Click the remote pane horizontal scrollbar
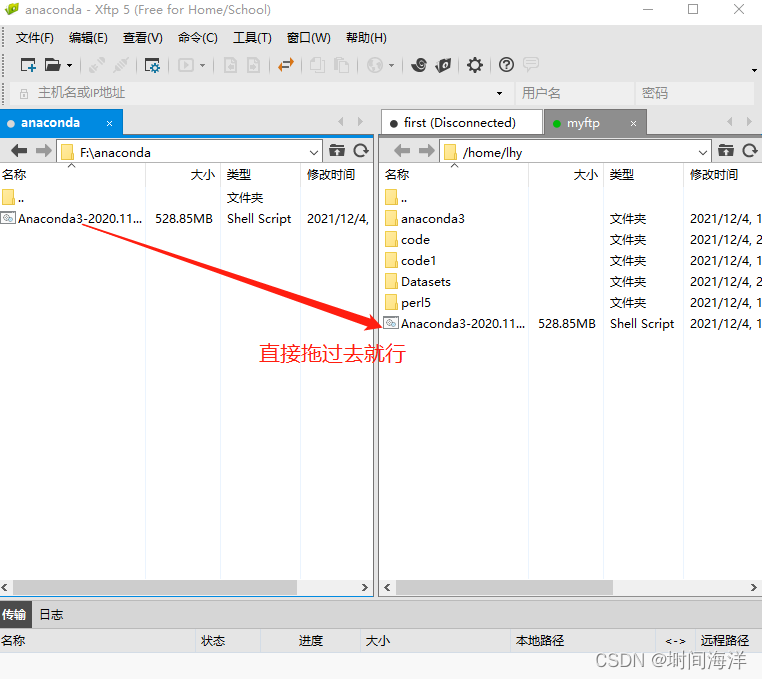The width and height of the screenshot is (762, 679). (504, 587)
